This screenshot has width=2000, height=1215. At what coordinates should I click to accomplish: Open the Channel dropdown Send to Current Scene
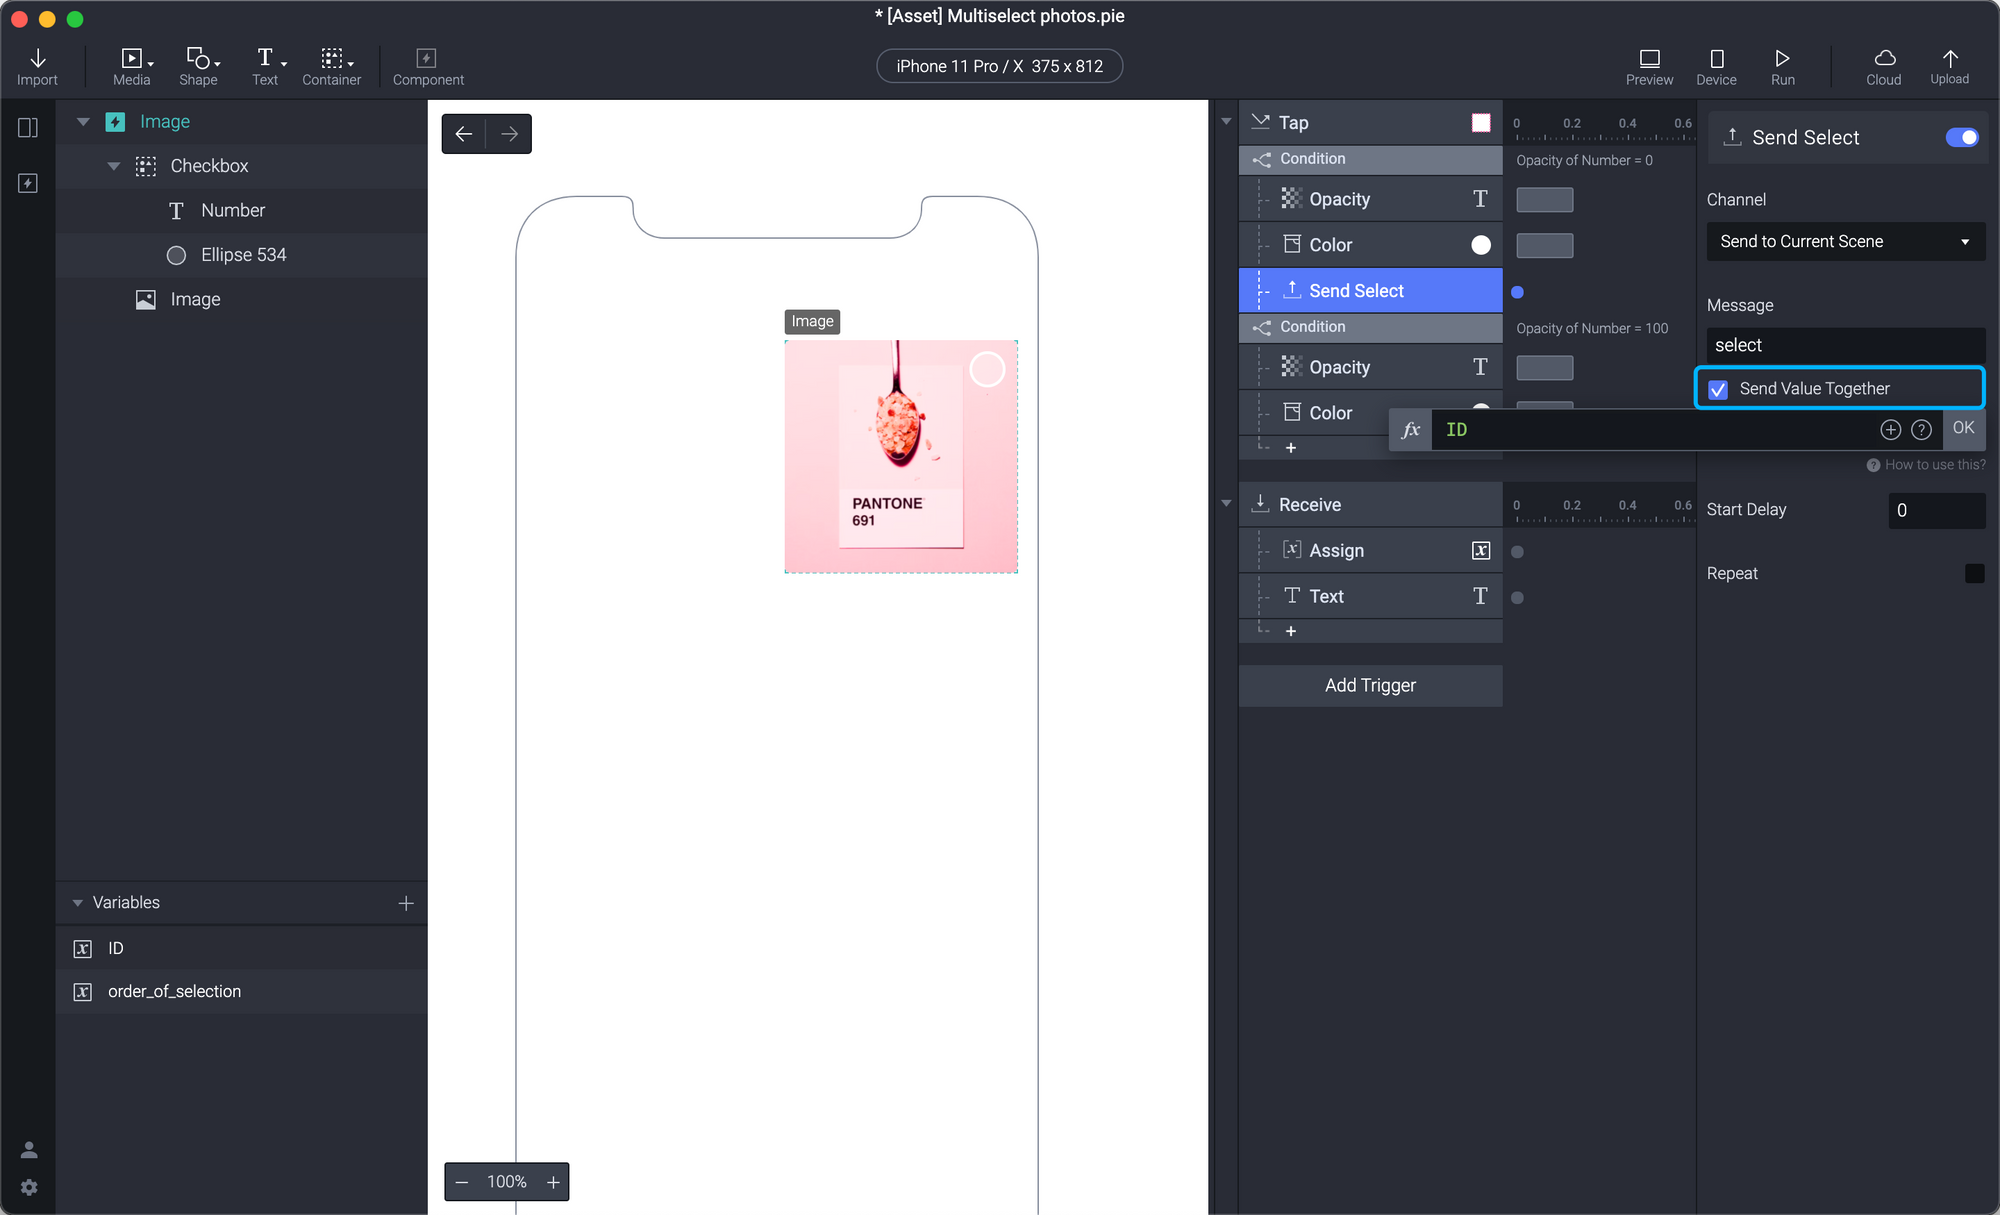(1845, 241)
